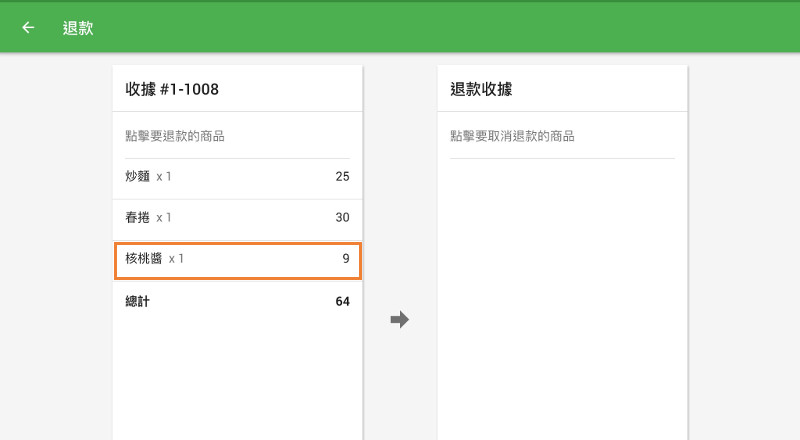
Task: Tap 核桃醬 x 1 item to refund
Action: (237, 259)
